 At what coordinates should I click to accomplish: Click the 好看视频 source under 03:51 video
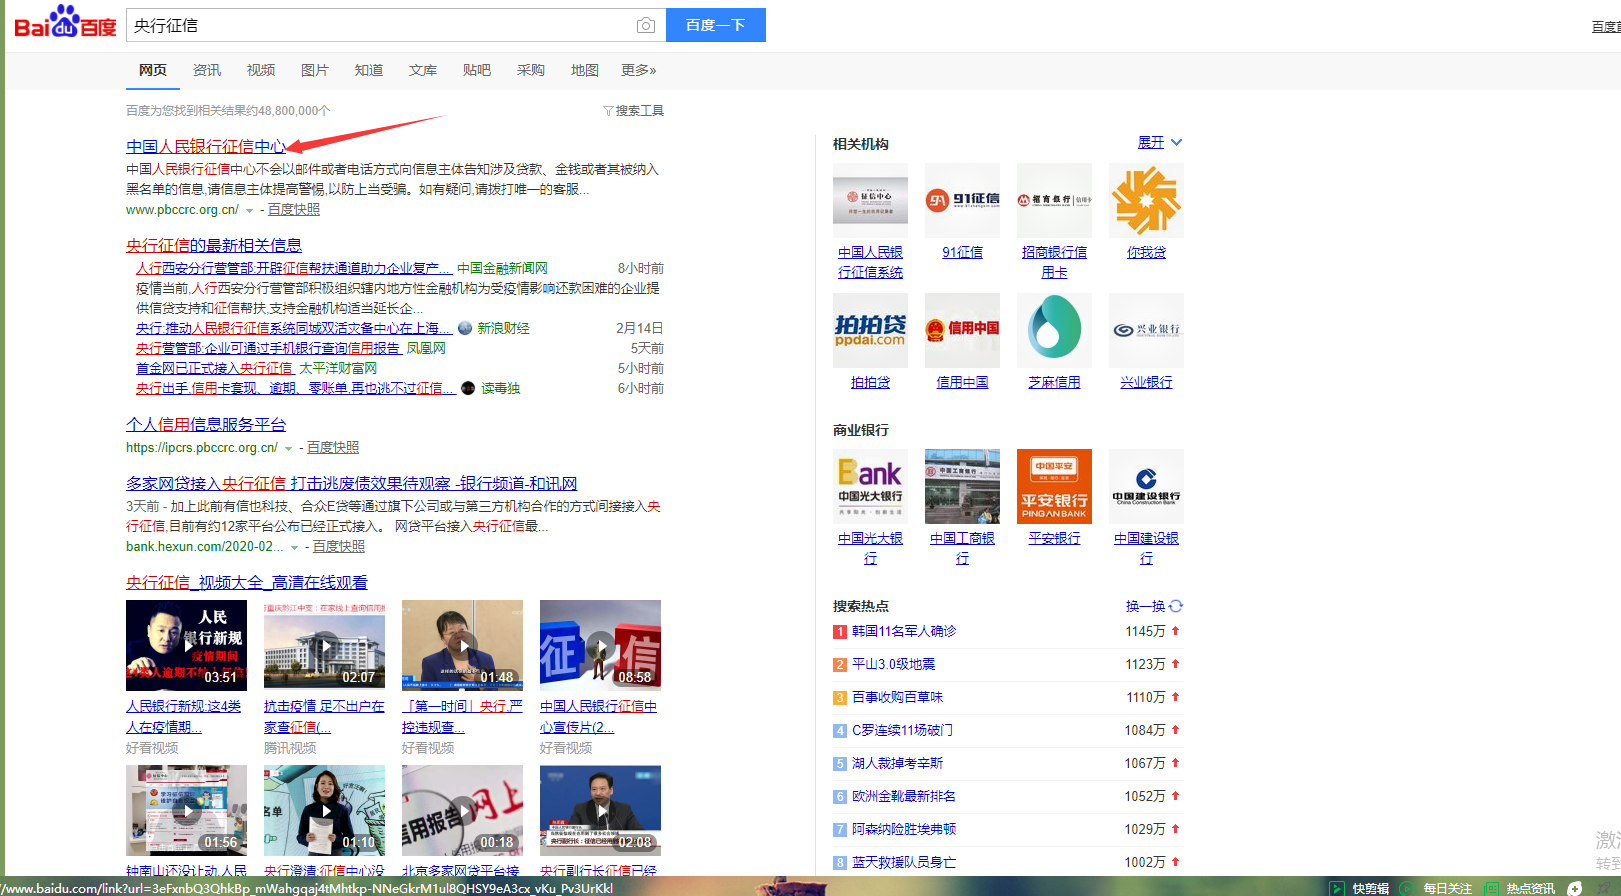(152, 748)
